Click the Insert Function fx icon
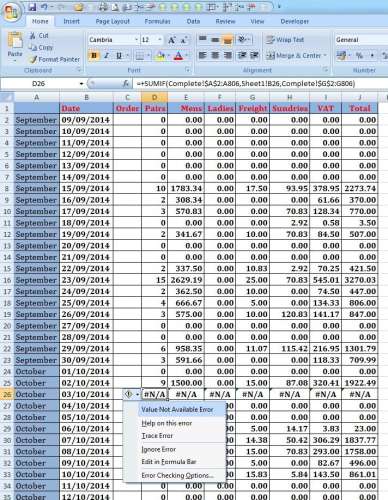388x500 pixels. point(126,84)
